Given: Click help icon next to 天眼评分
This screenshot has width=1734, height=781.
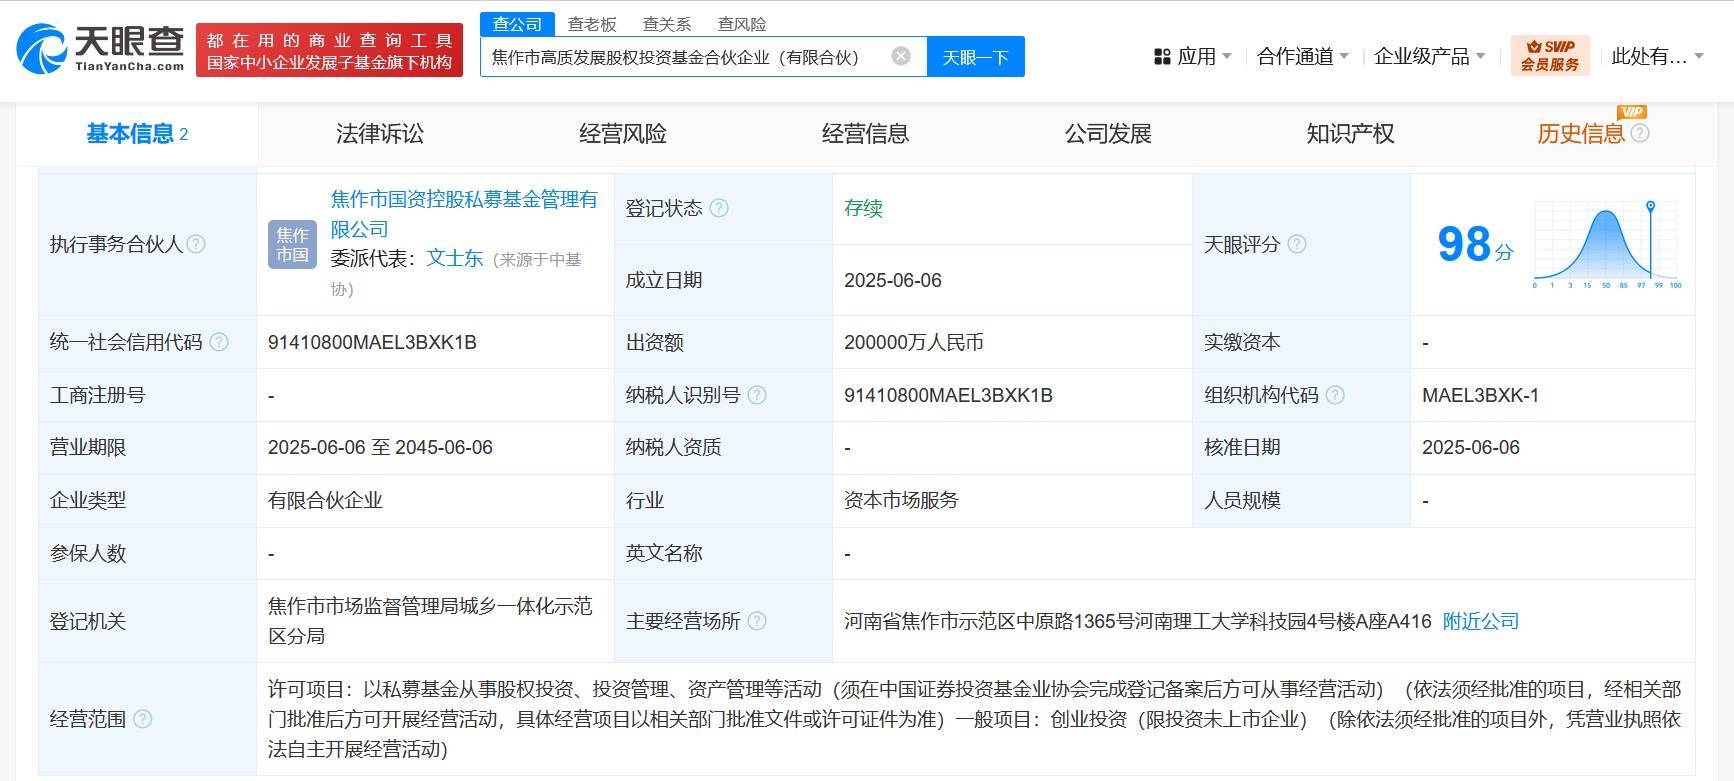Looking at the screenshot, I should point(1297,244).
